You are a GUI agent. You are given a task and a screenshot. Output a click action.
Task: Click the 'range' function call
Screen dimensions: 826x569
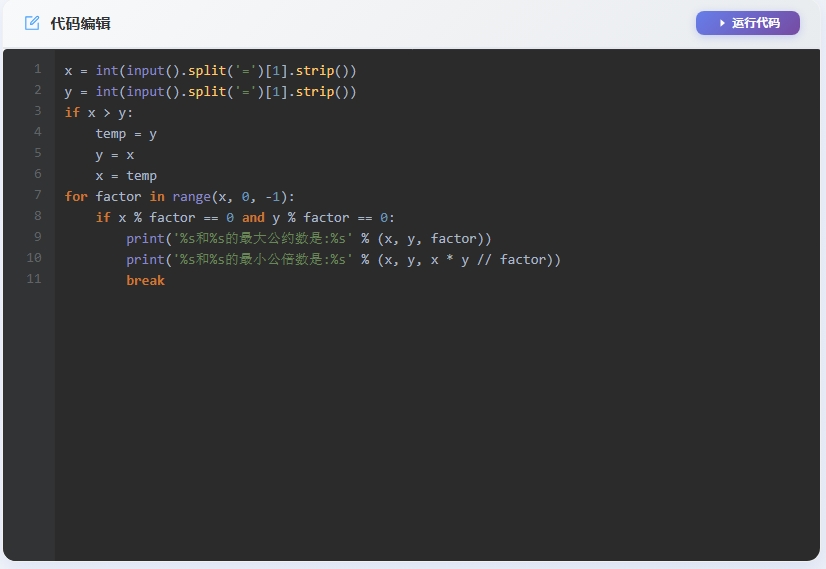click(191, 197)
